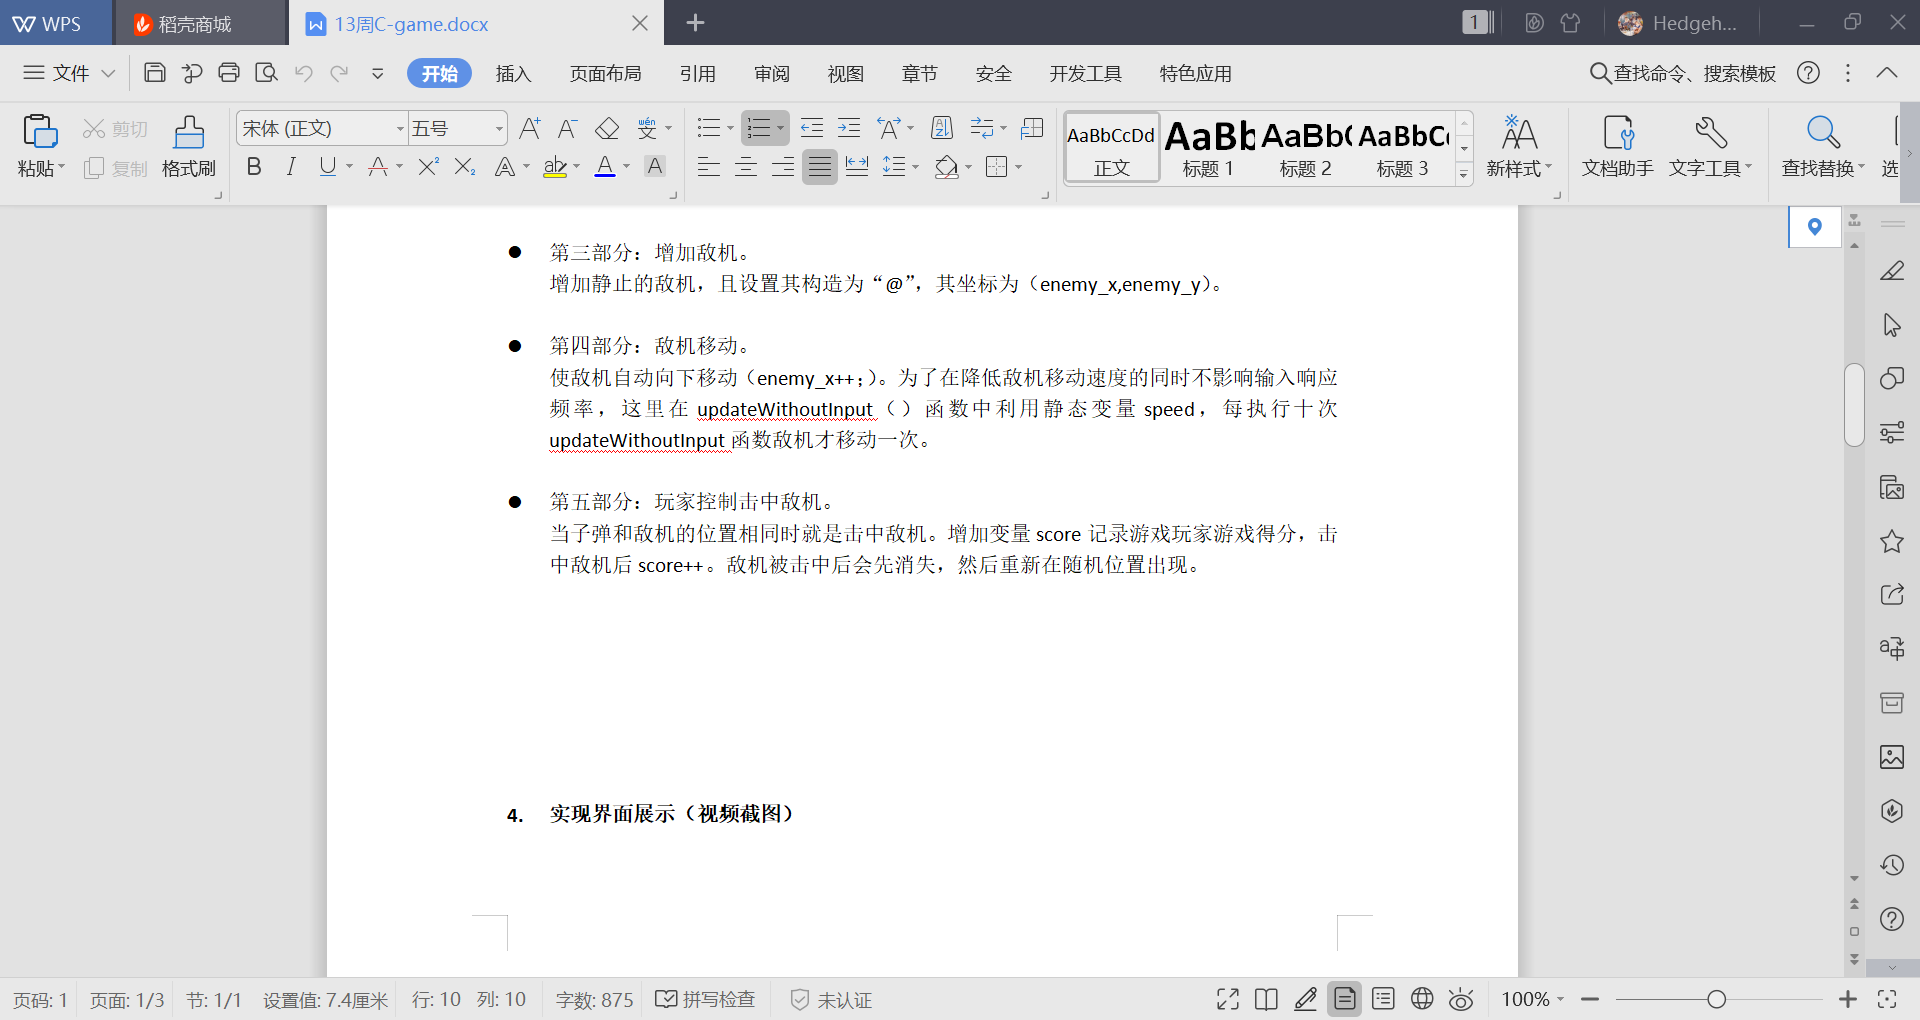
Task: Apply 标题 1 style
Action: (x=1209, y=147)
